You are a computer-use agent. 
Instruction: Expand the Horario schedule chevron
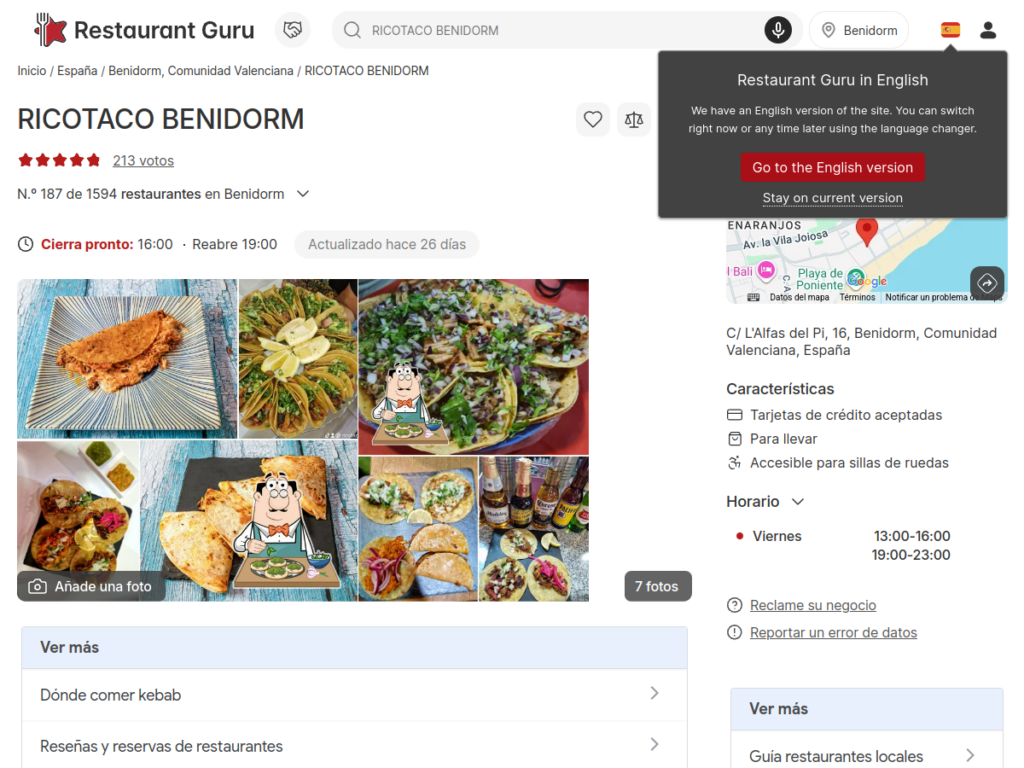pyautogui.click(x=797, y=502)
